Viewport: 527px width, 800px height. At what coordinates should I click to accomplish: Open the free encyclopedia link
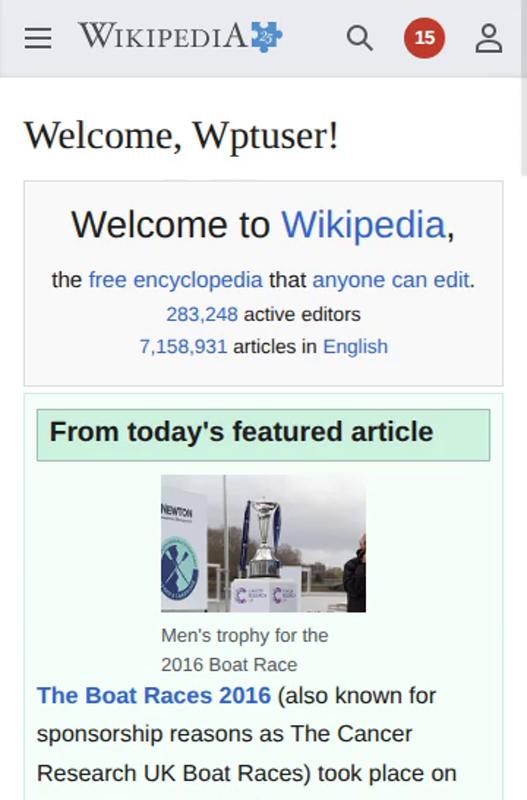coord(175,280)
